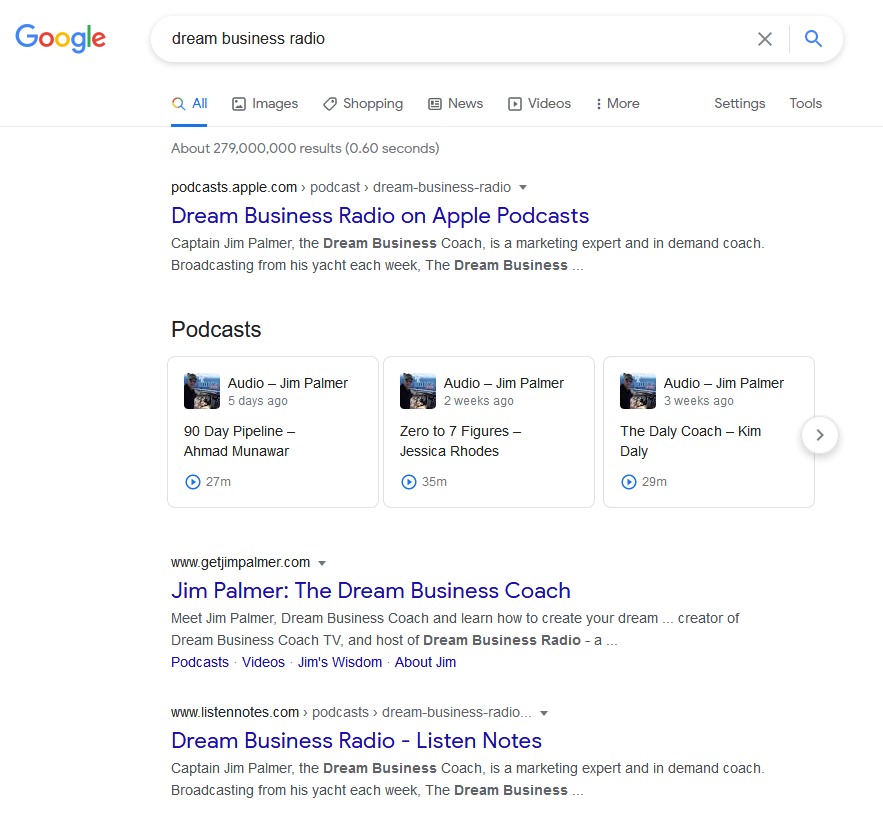
Task: Open the About Jim sitelink
Action: pos(425,662)
